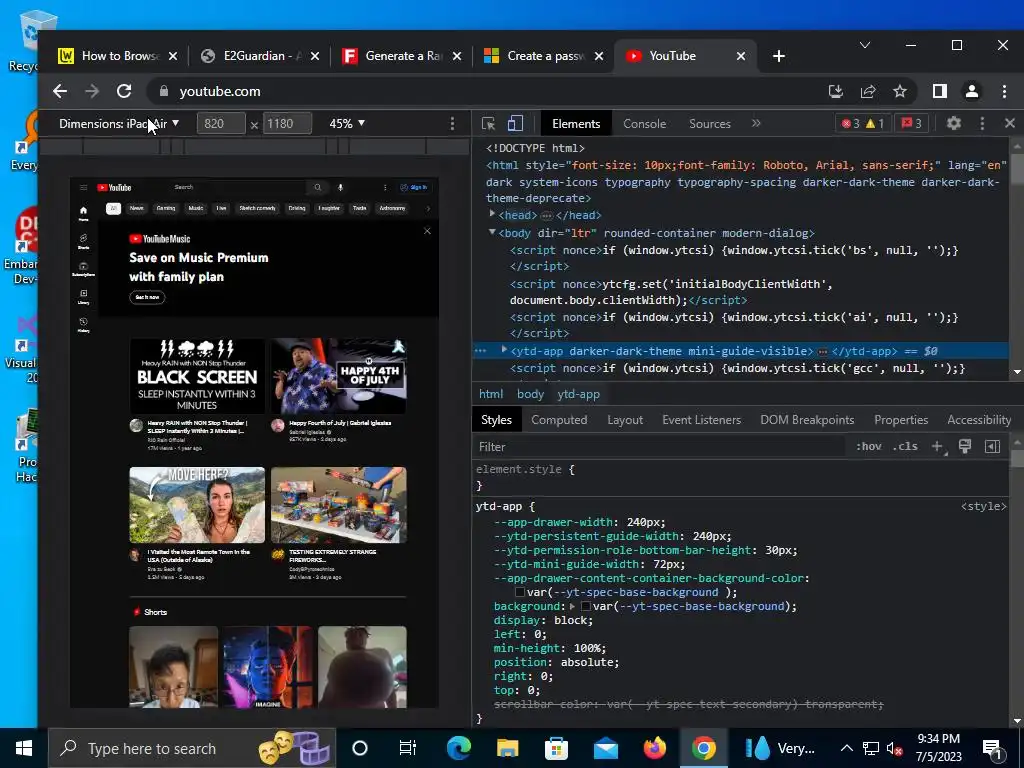Image resolution: width=1024 pixels, height=768 pixels.
Task: Open the 45% zoom dropdown
Action: pyautogui.click(x=347, y=123)
